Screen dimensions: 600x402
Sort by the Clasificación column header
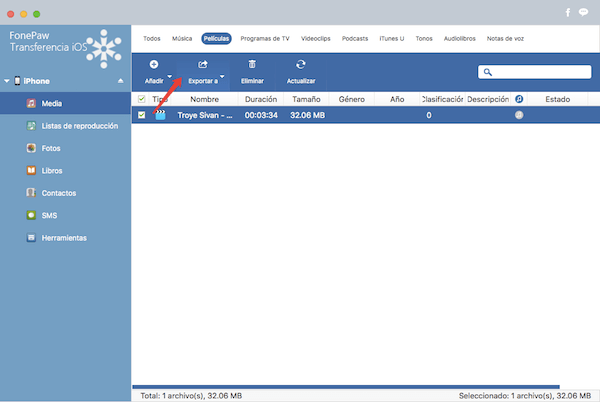tap(442, 99)
